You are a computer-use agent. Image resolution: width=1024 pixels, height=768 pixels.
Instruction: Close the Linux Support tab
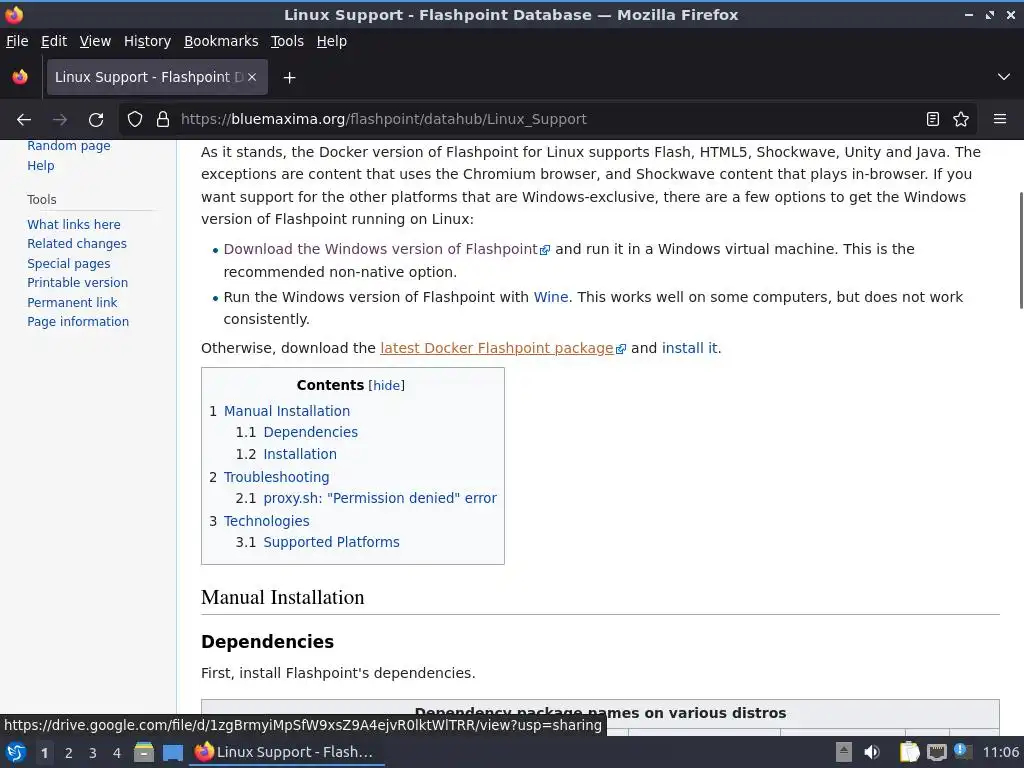pyautogui.click(x=252, y=77)
